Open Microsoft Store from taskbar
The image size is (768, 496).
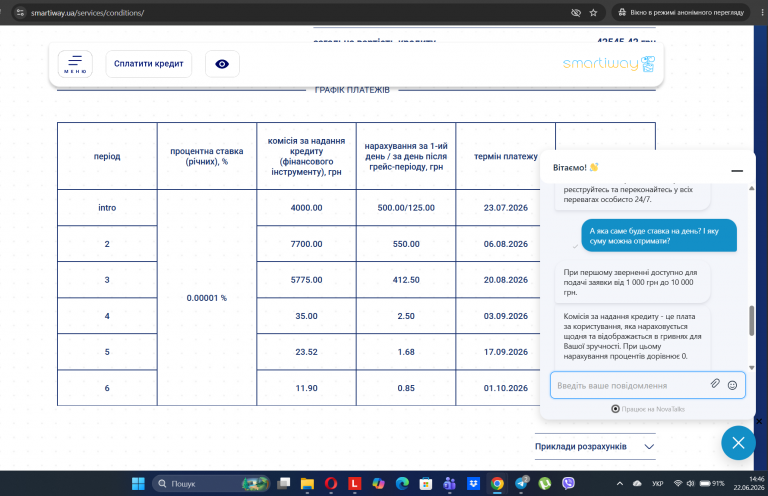pos(426,484)
